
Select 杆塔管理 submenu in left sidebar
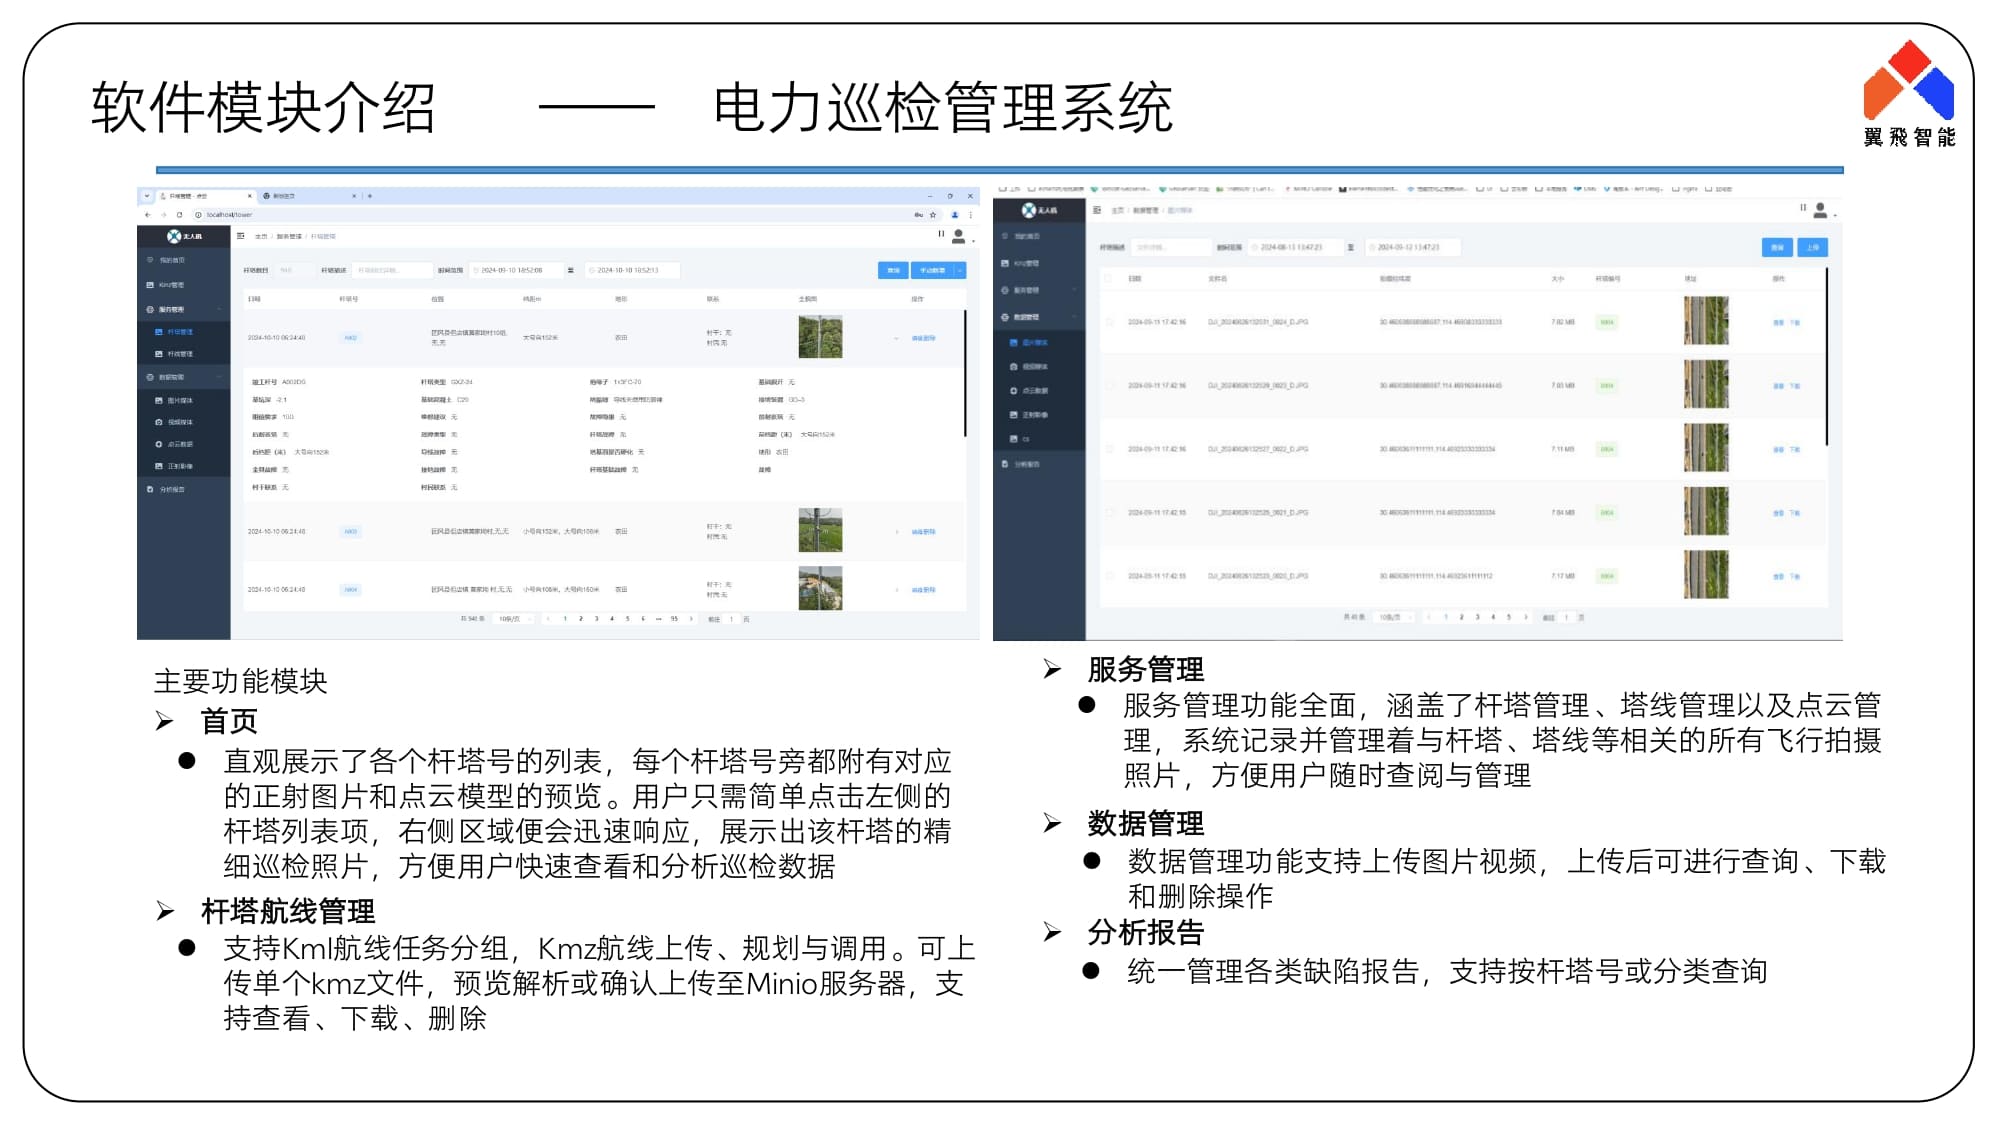tap(180, 332)
